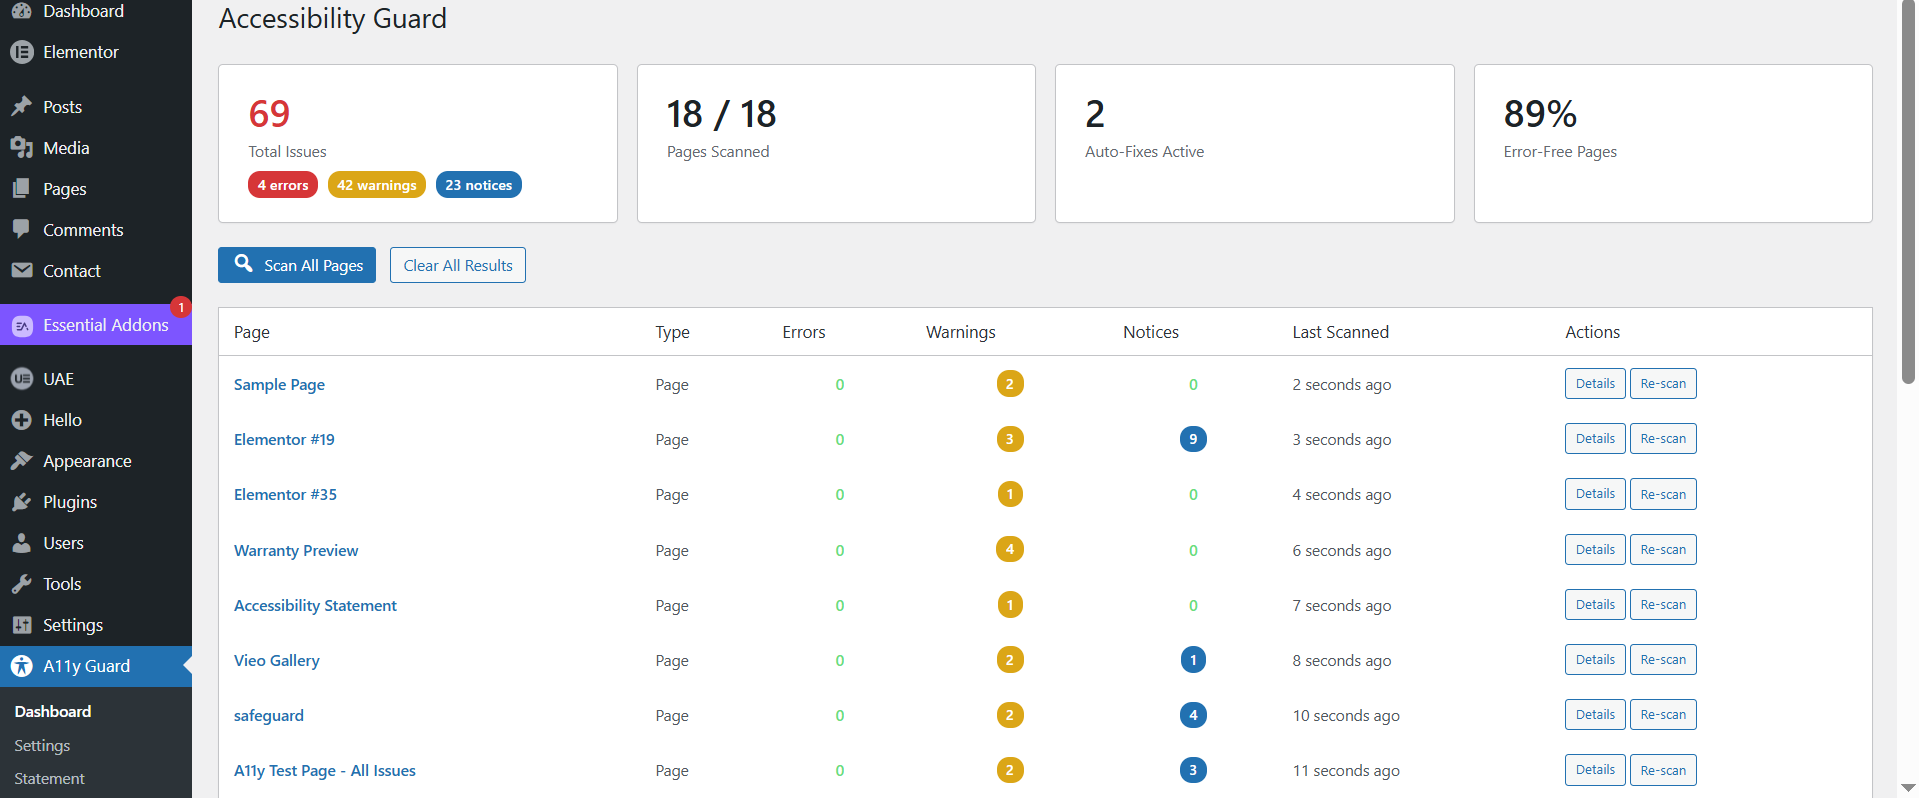The image size is (1919, 798).
Task: Open the Settings submenu under A11y Guard
Action: tap(42, 746)
